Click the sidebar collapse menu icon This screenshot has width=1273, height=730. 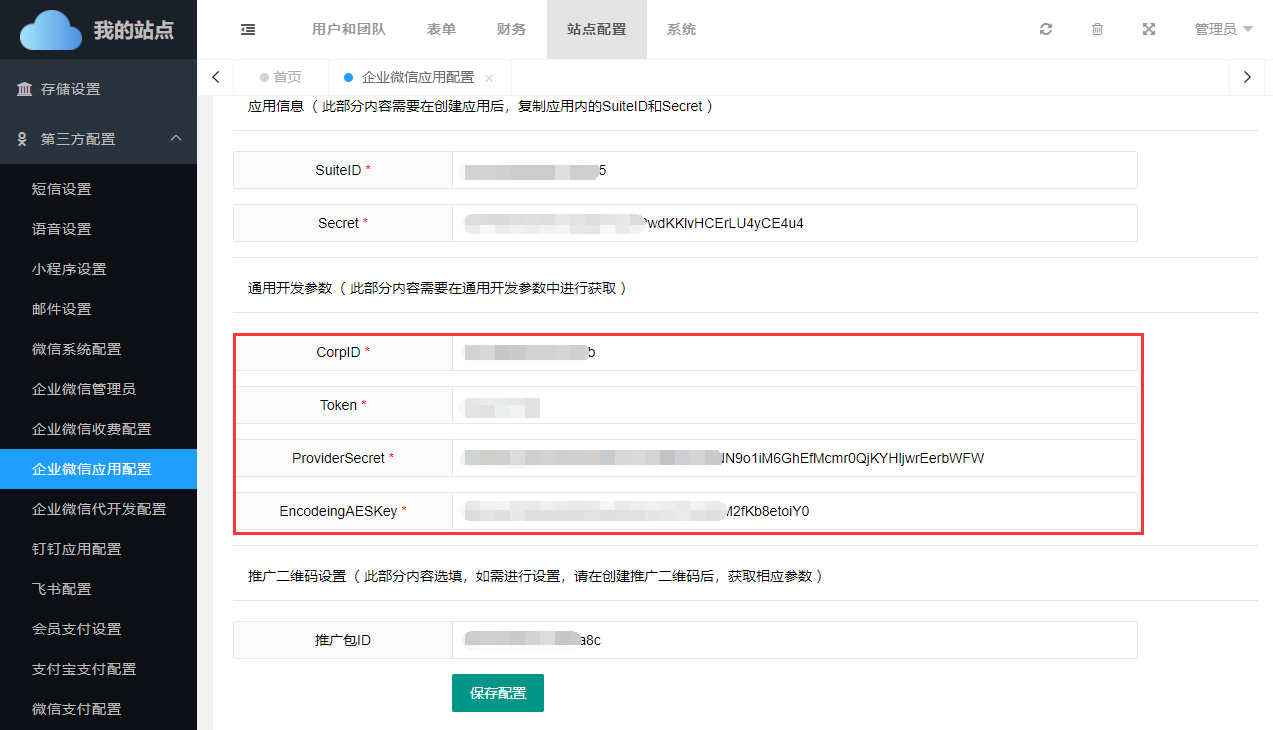[x=248, y=30]
